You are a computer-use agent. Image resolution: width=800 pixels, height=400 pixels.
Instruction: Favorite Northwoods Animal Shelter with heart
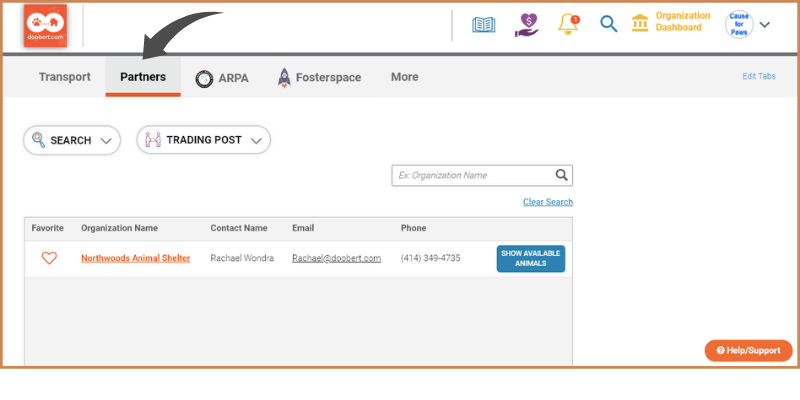click(49, 258)
